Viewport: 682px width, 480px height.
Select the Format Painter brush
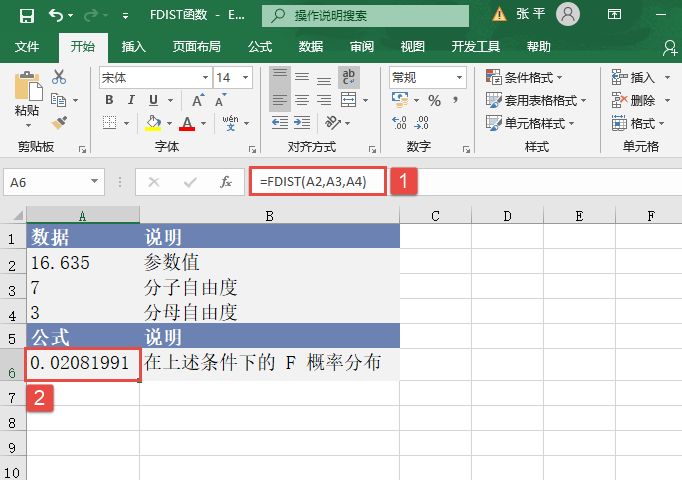[59, 122]
